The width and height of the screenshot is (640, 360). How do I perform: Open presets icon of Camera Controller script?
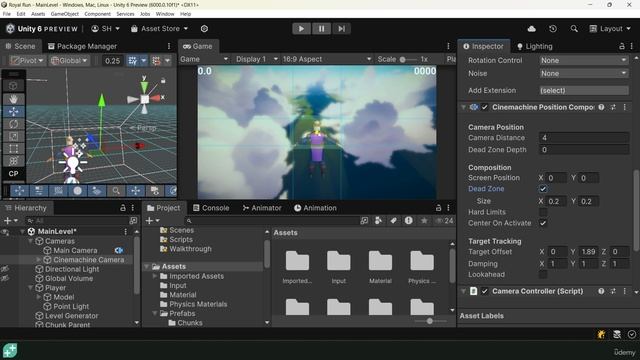[x=613, y=291]
